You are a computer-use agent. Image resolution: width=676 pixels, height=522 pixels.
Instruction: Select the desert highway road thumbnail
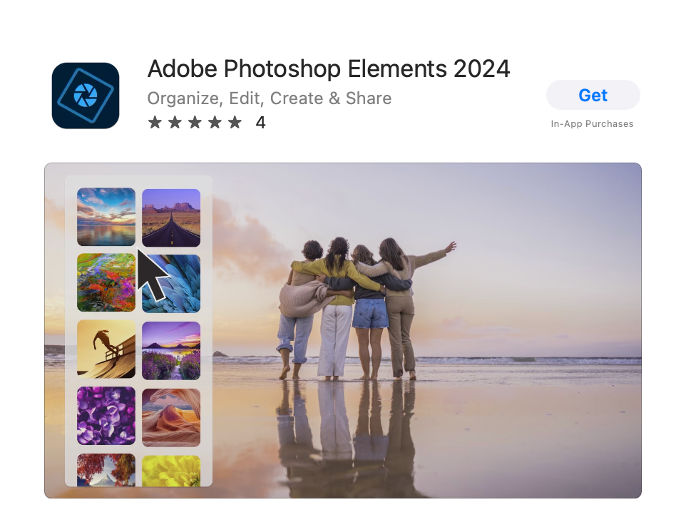tap(171, 218)
